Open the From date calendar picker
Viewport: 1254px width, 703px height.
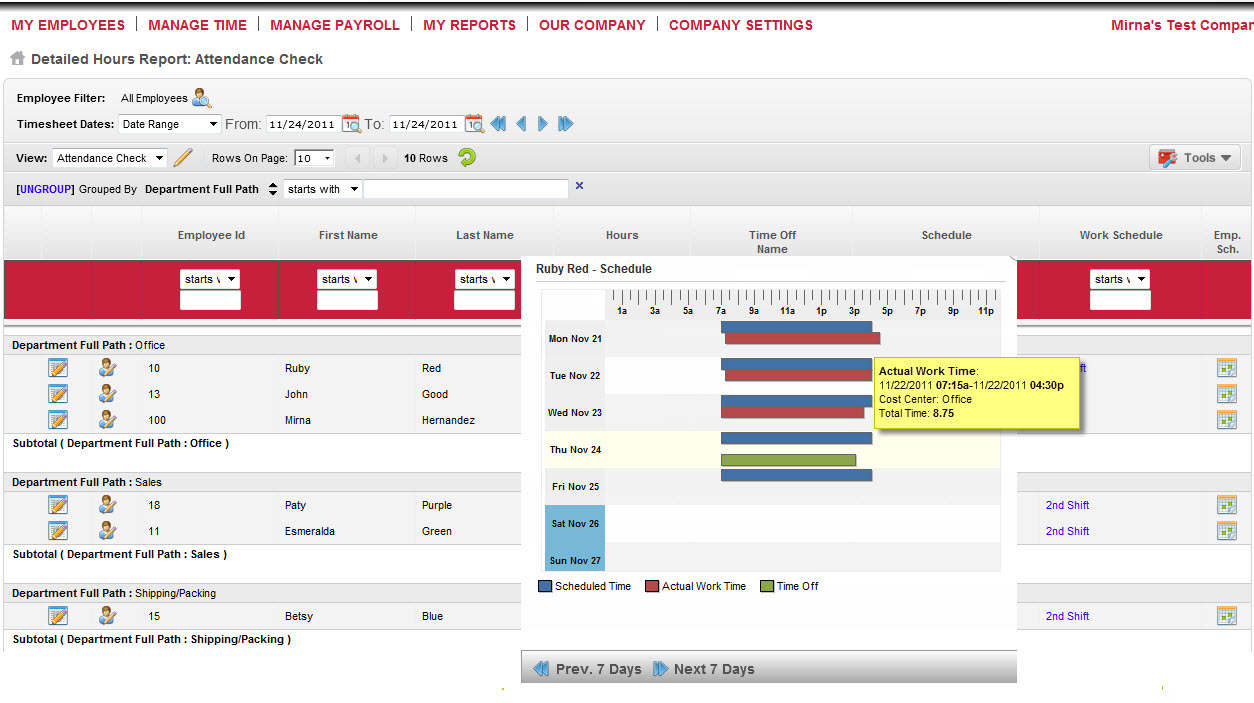tap(351, 124)
